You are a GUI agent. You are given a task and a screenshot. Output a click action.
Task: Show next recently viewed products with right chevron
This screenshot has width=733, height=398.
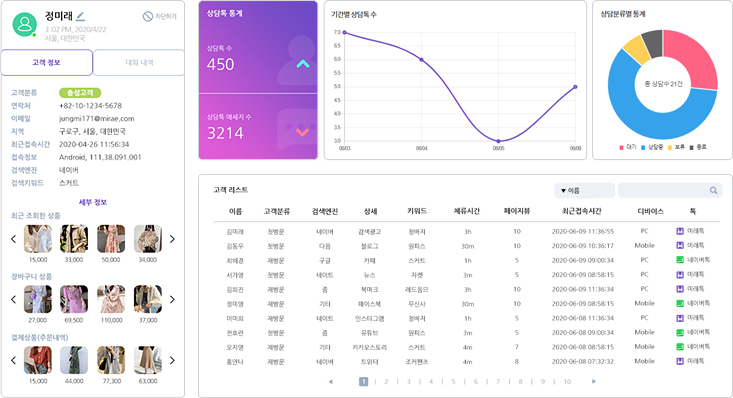coord(172,239)
